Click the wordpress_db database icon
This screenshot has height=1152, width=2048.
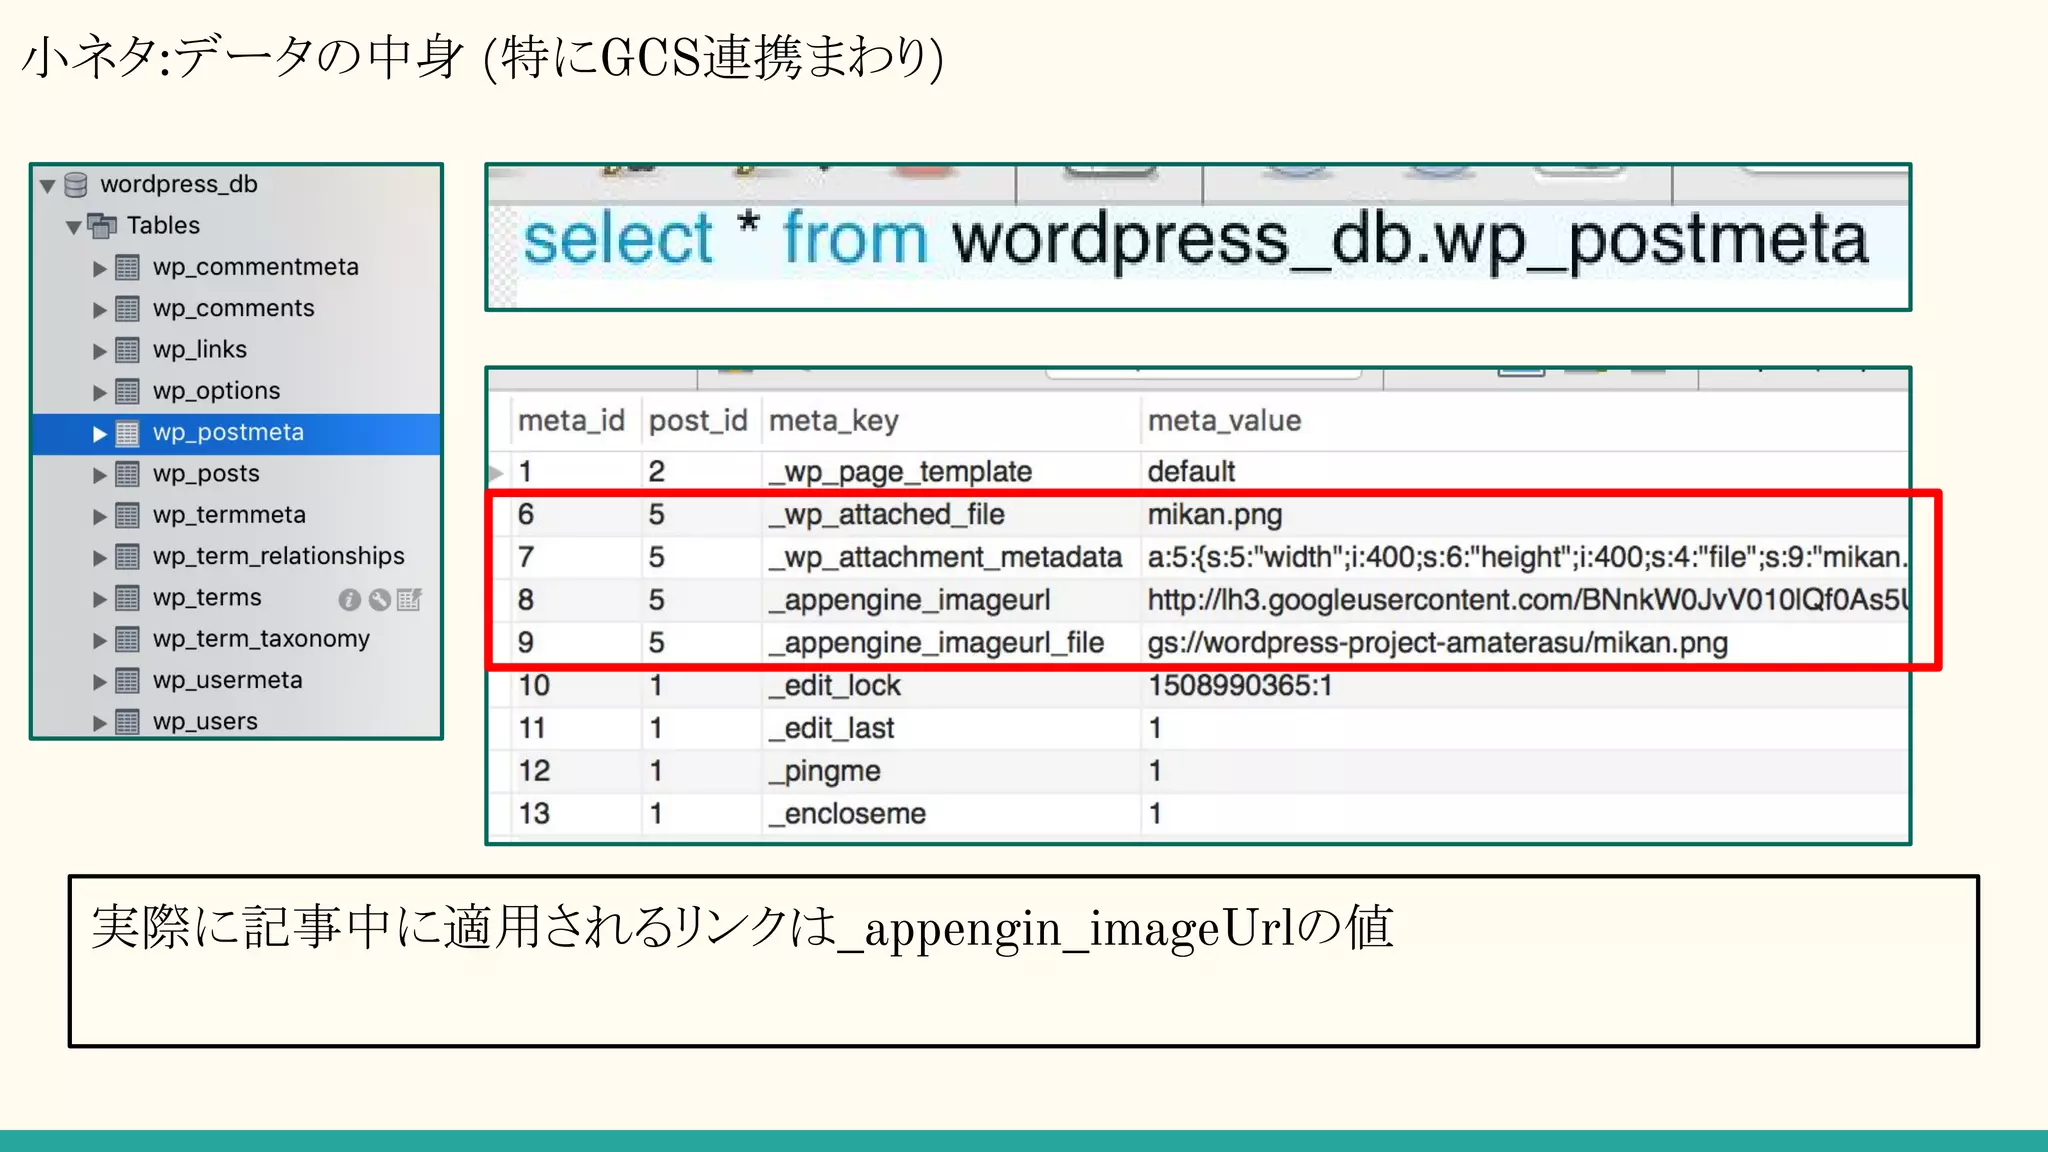pyautogui.click(x=76, y=185)
